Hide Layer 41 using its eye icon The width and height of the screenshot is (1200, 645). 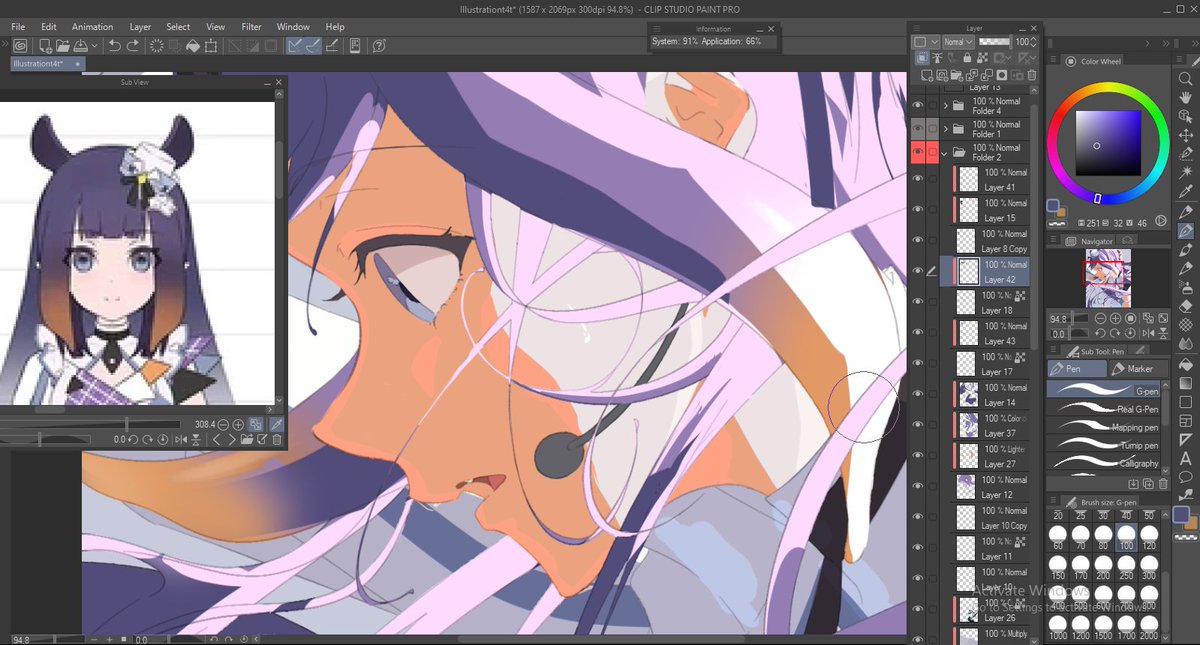click(x=918, y=179)
